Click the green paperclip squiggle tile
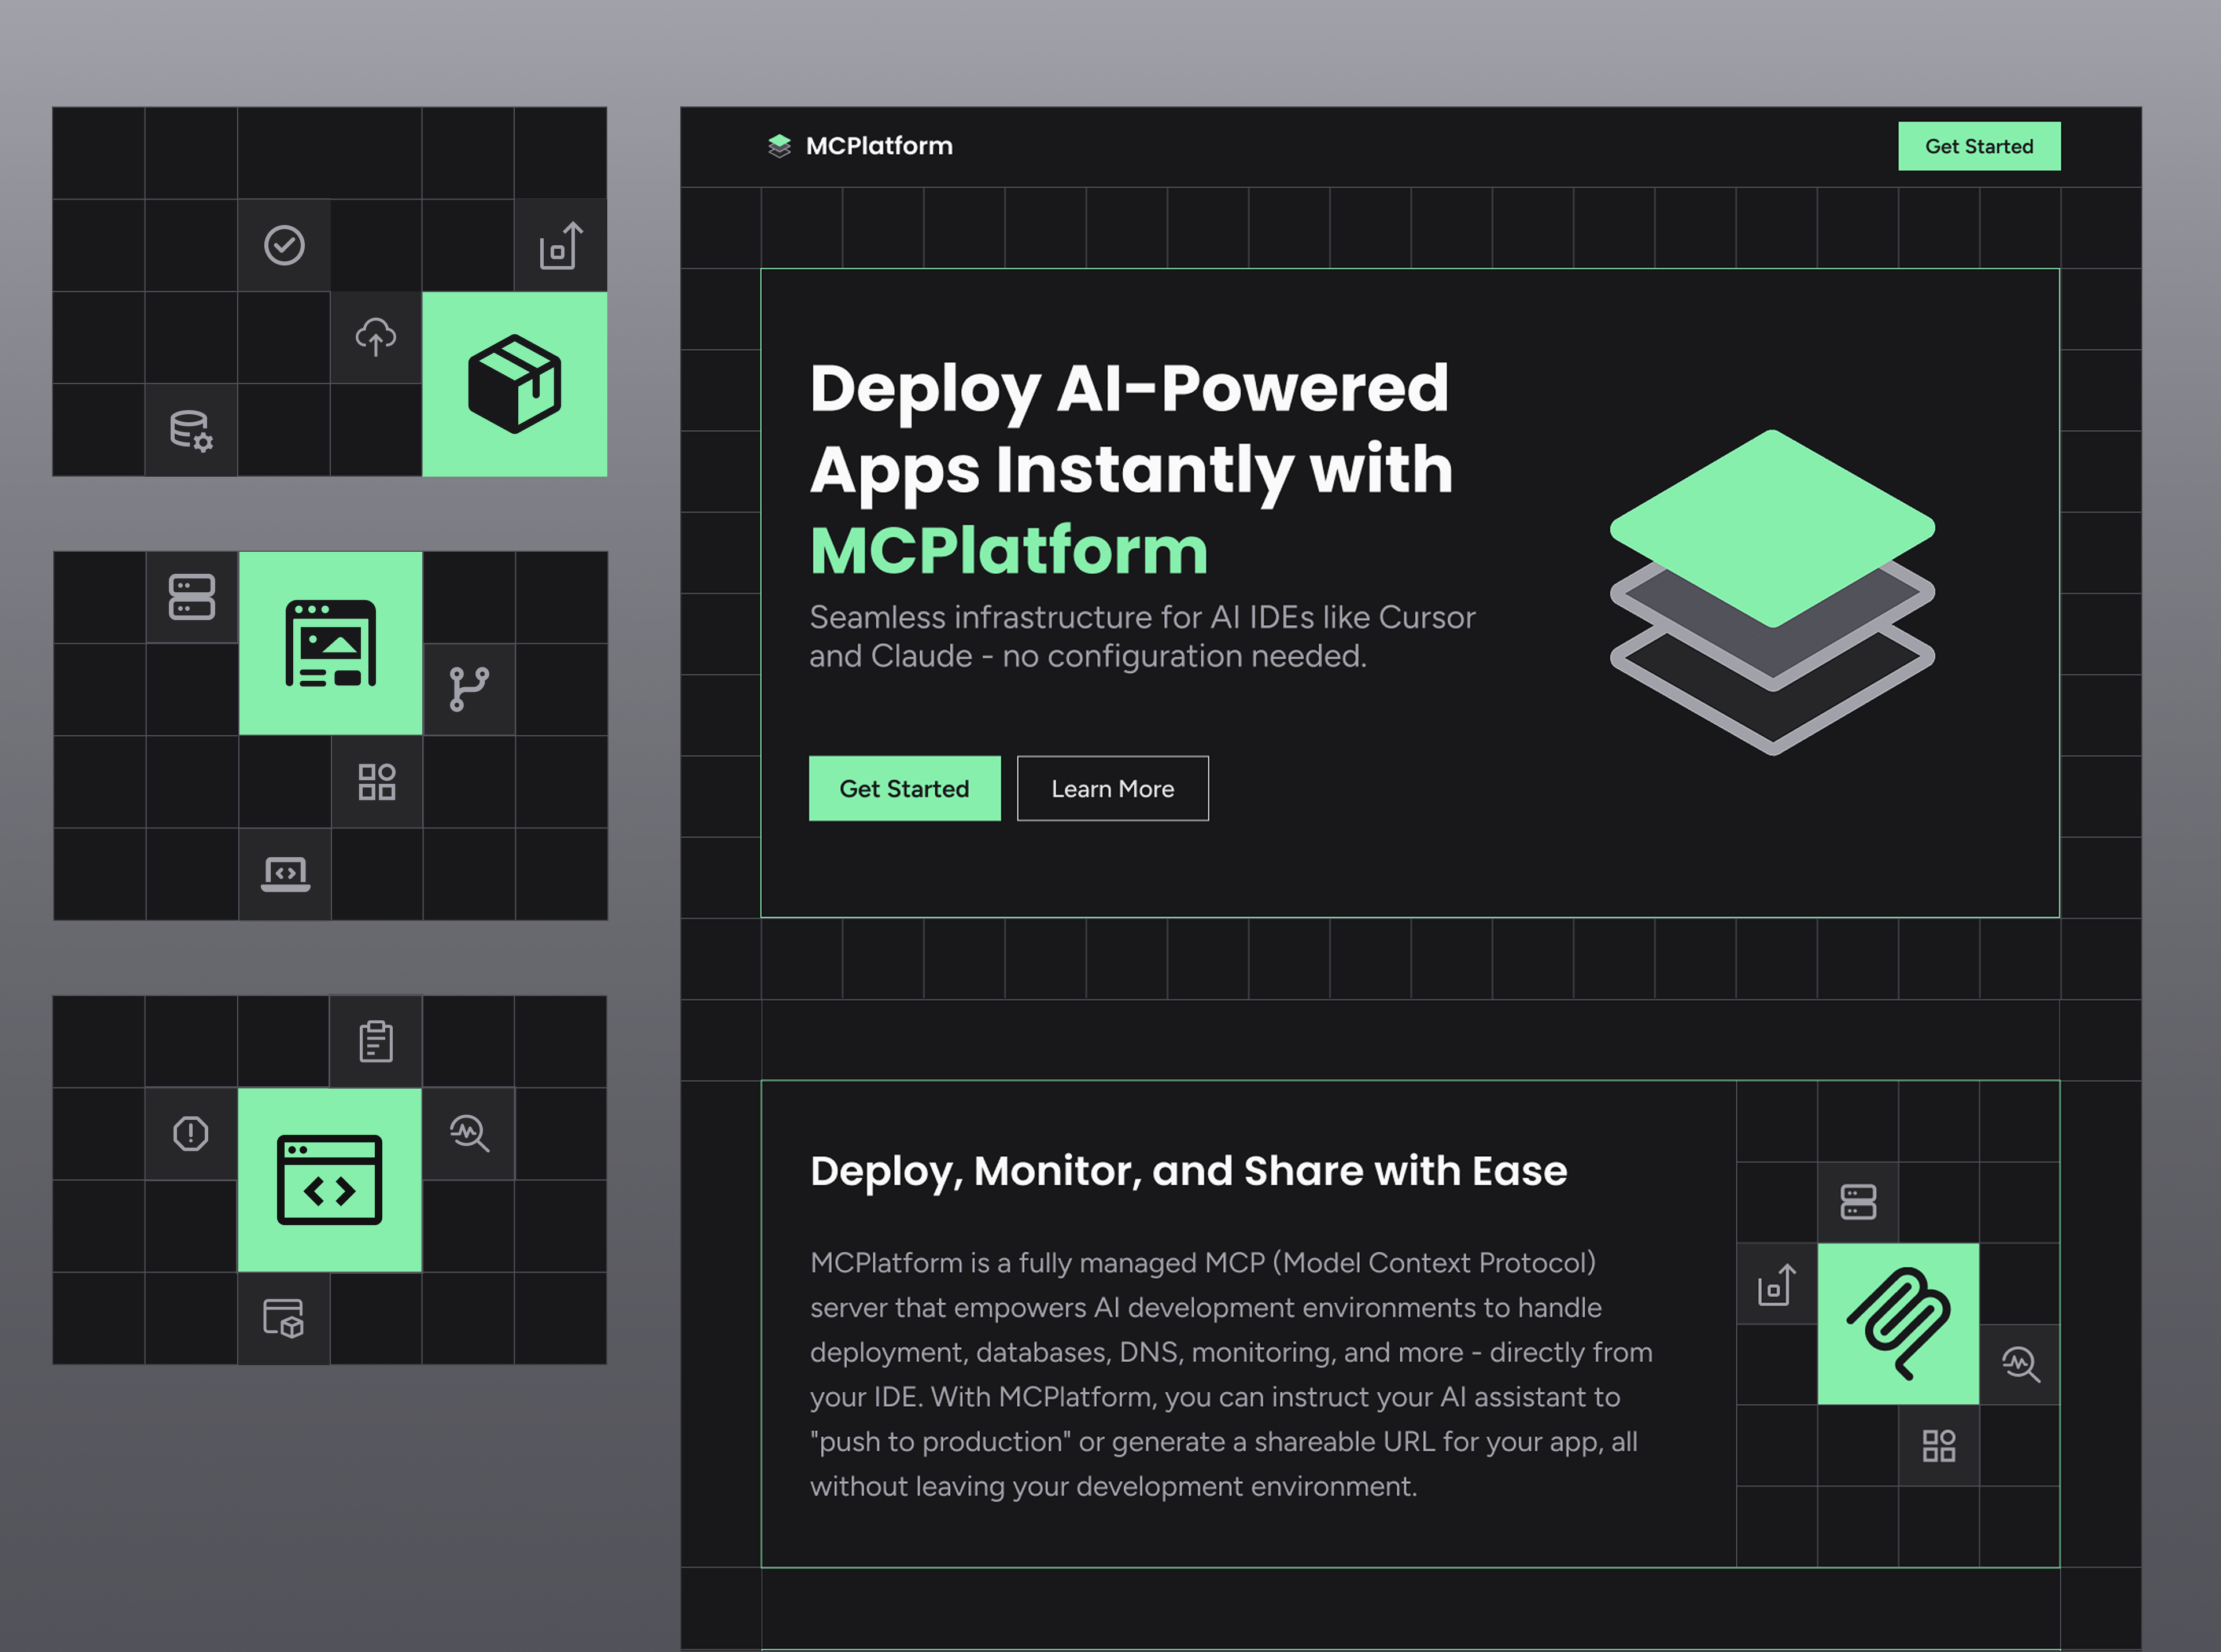Screen dimensions: 2221x1652 1898,1324
